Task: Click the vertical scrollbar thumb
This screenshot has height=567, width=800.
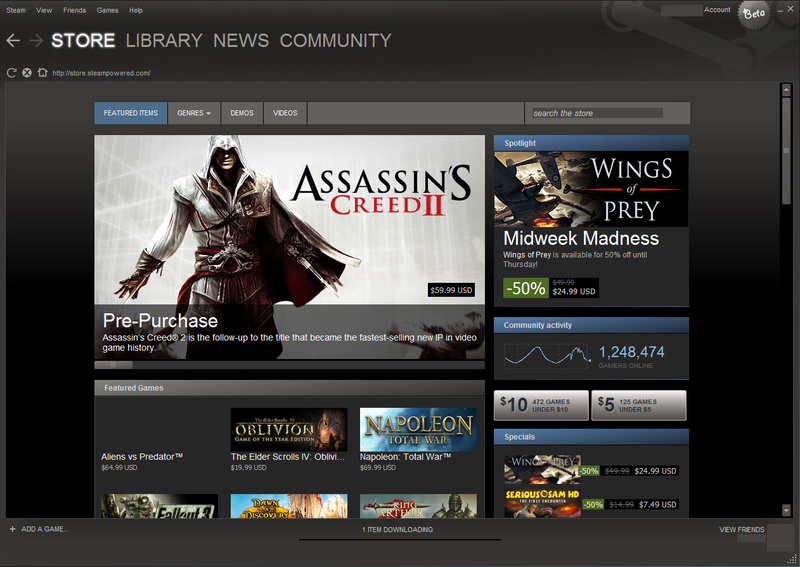Action: (x=786, y=151)
